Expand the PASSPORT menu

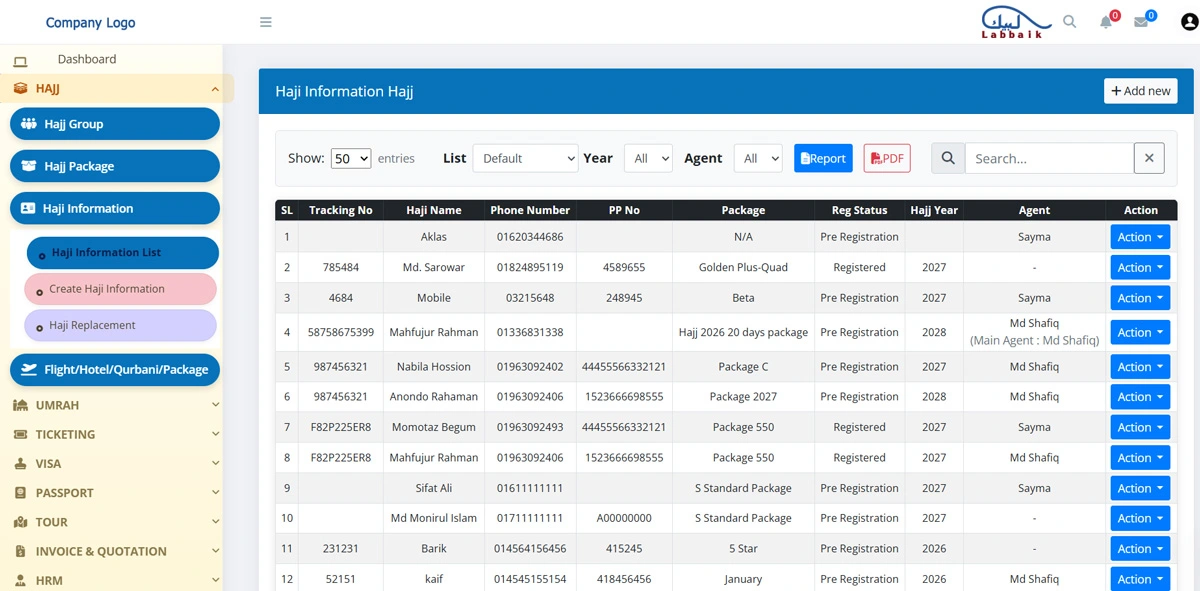116,493
